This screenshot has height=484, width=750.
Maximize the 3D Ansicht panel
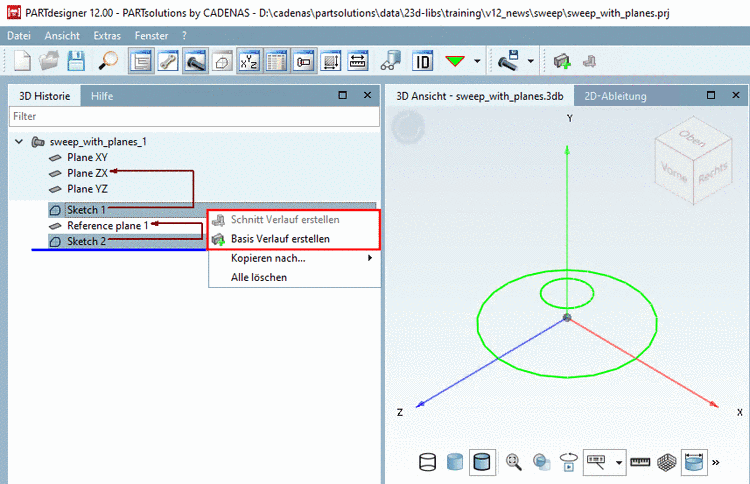[x=711, y=95]
